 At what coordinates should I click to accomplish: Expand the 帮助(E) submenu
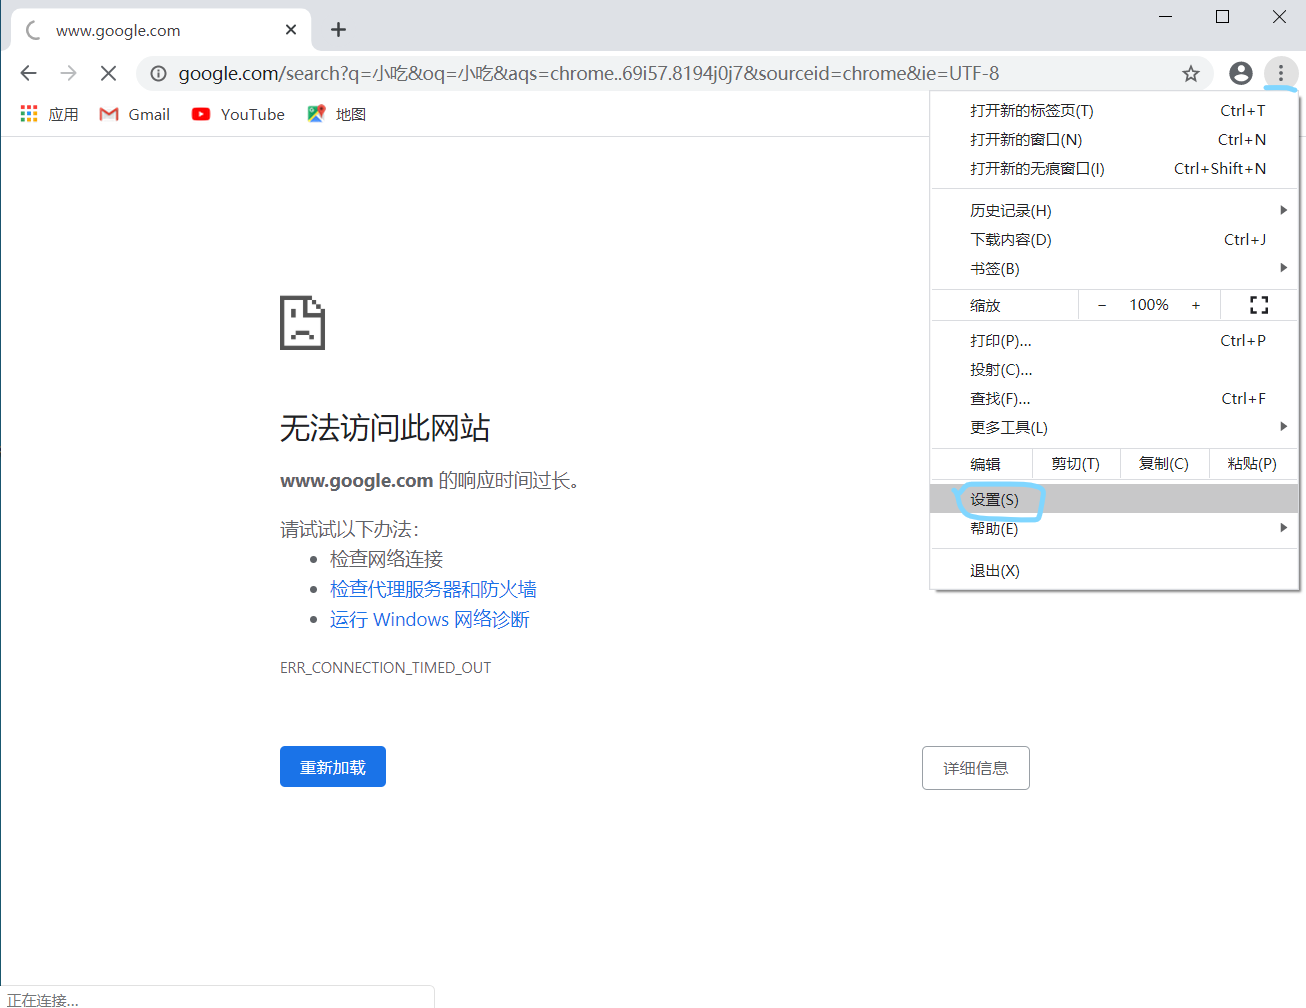click(1114, 528)
